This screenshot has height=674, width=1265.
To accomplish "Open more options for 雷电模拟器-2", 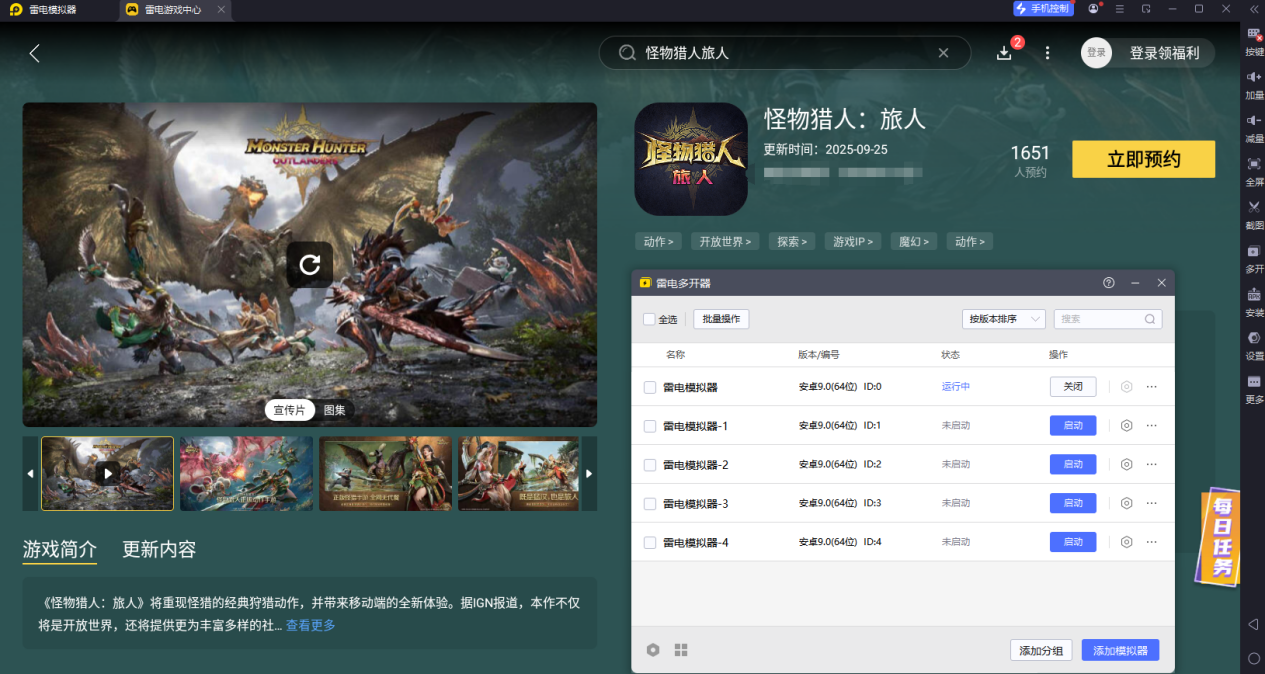I will 1152,464.
